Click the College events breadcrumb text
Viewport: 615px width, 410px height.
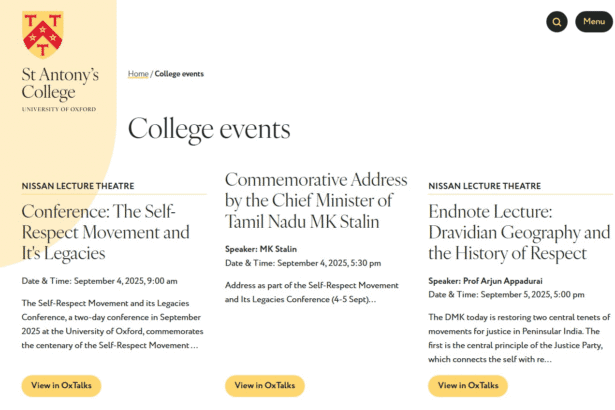179,74
